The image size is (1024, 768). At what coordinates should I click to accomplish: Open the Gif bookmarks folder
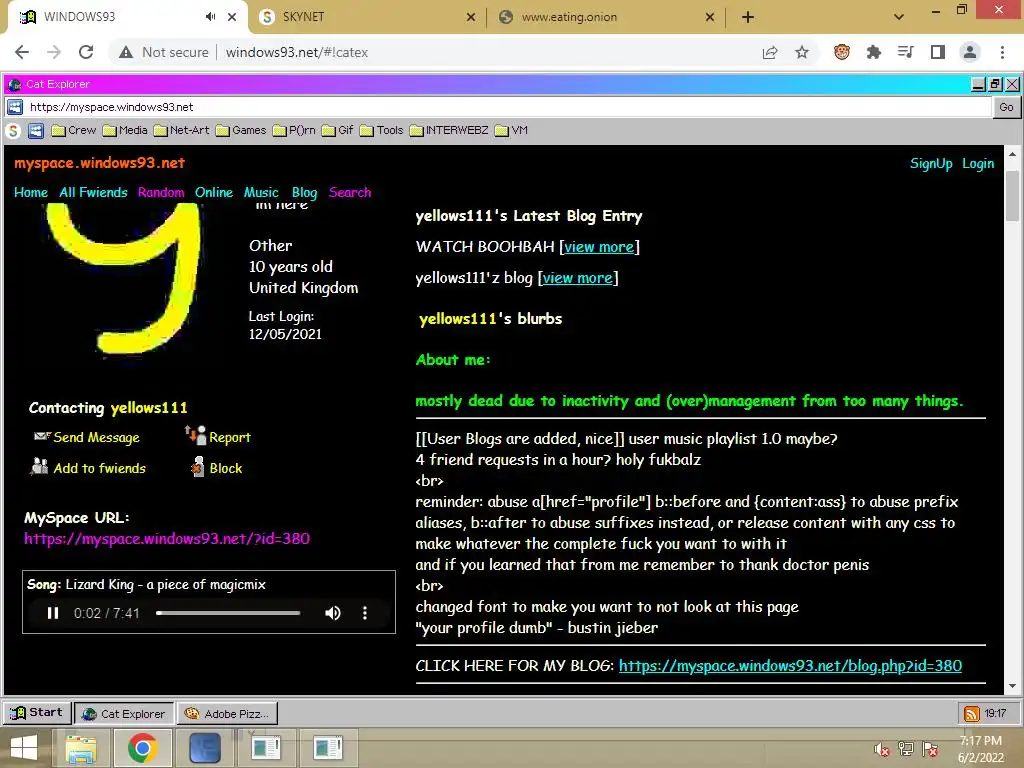tap(338, 131)
